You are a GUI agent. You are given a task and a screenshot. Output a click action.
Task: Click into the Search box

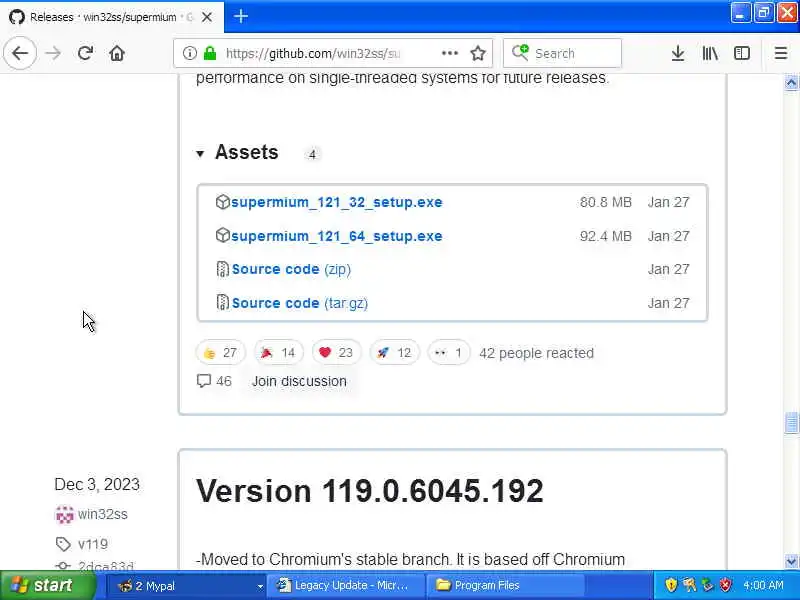pyautogui.click(x=562, y=53)
